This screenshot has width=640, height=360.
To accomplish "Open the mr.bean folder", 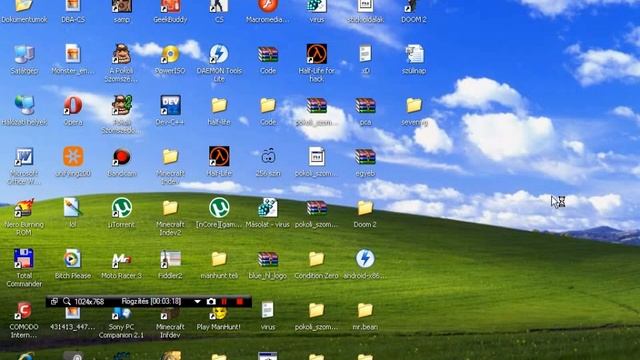I will 365,311.
